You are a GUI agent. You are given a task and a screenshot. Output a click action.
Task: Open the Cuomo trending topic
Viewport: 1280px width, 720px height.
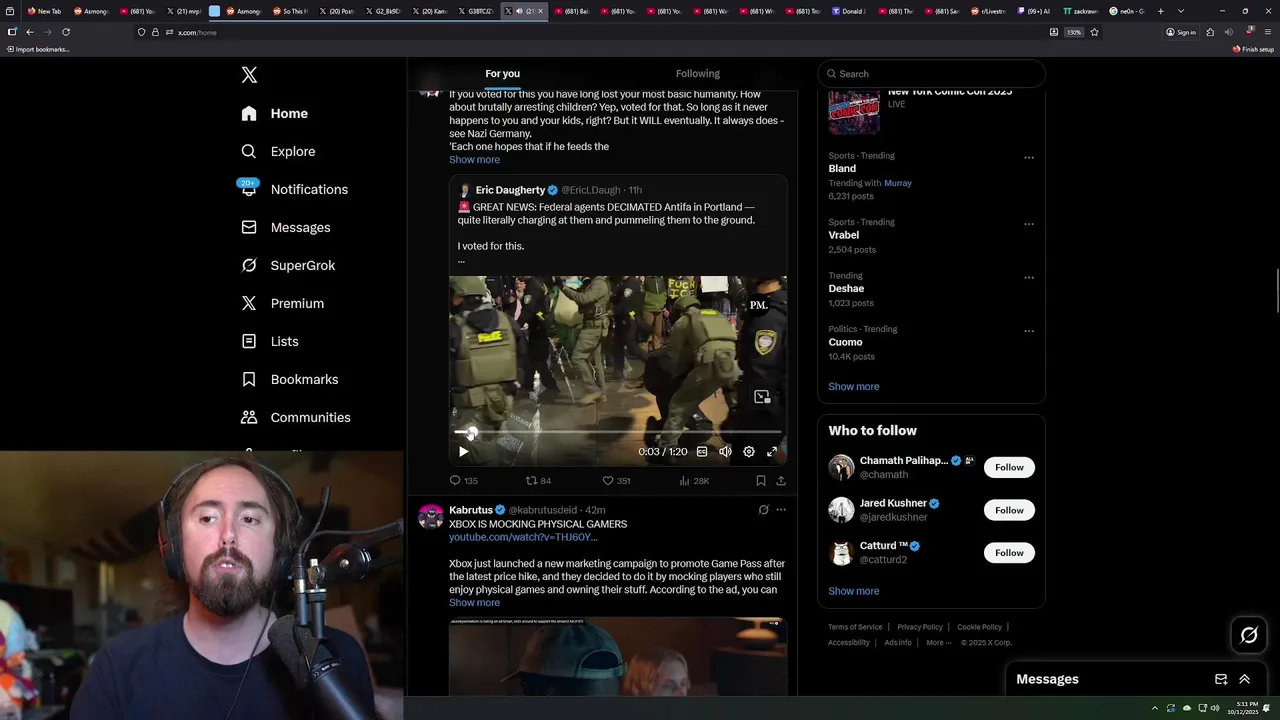click(845, 342)
